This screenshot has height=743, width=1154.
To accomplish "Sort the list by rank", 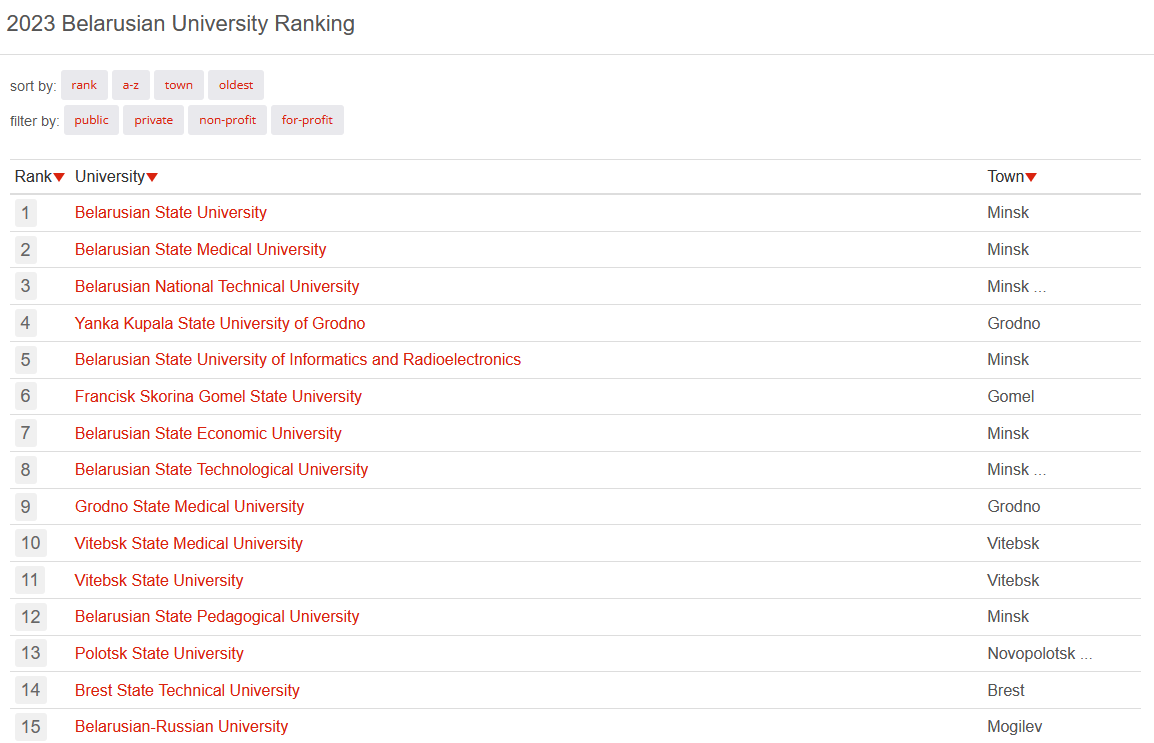I will tap(84, 85).
